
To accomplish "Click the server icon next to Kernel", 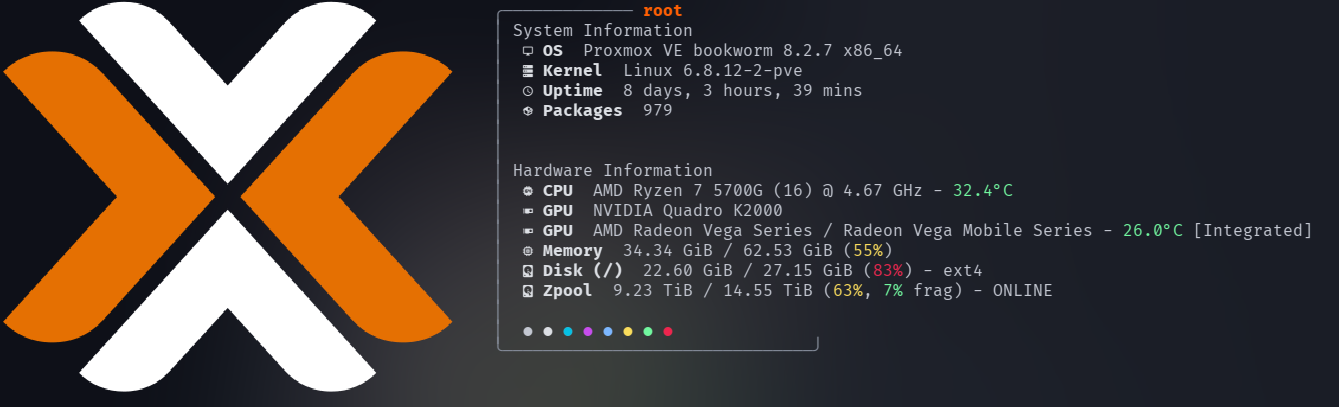I will (528, 71).
